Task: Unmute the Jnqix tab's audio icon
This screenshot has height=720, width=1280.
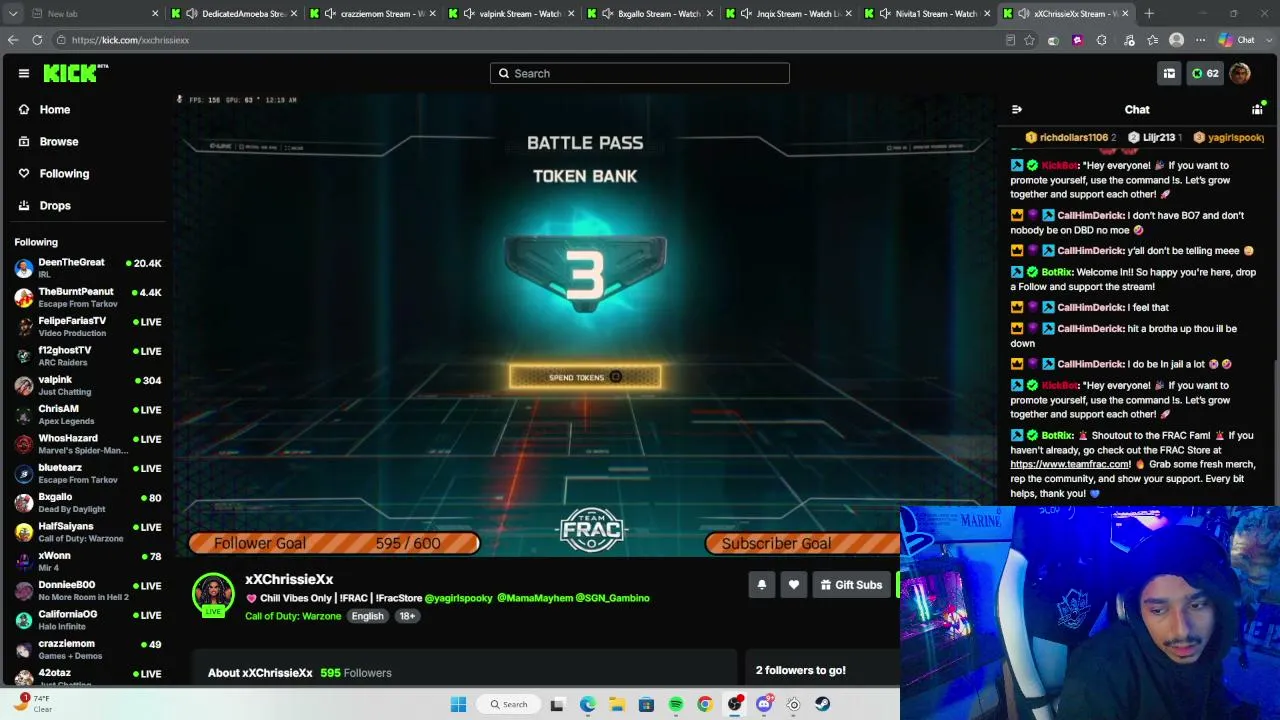Action: [x=746, y=14]
